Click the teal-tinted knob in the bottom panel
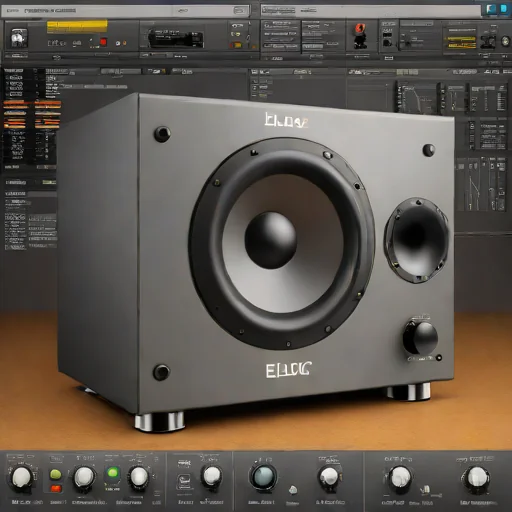512x512 pixels. (x=263, y=477)
